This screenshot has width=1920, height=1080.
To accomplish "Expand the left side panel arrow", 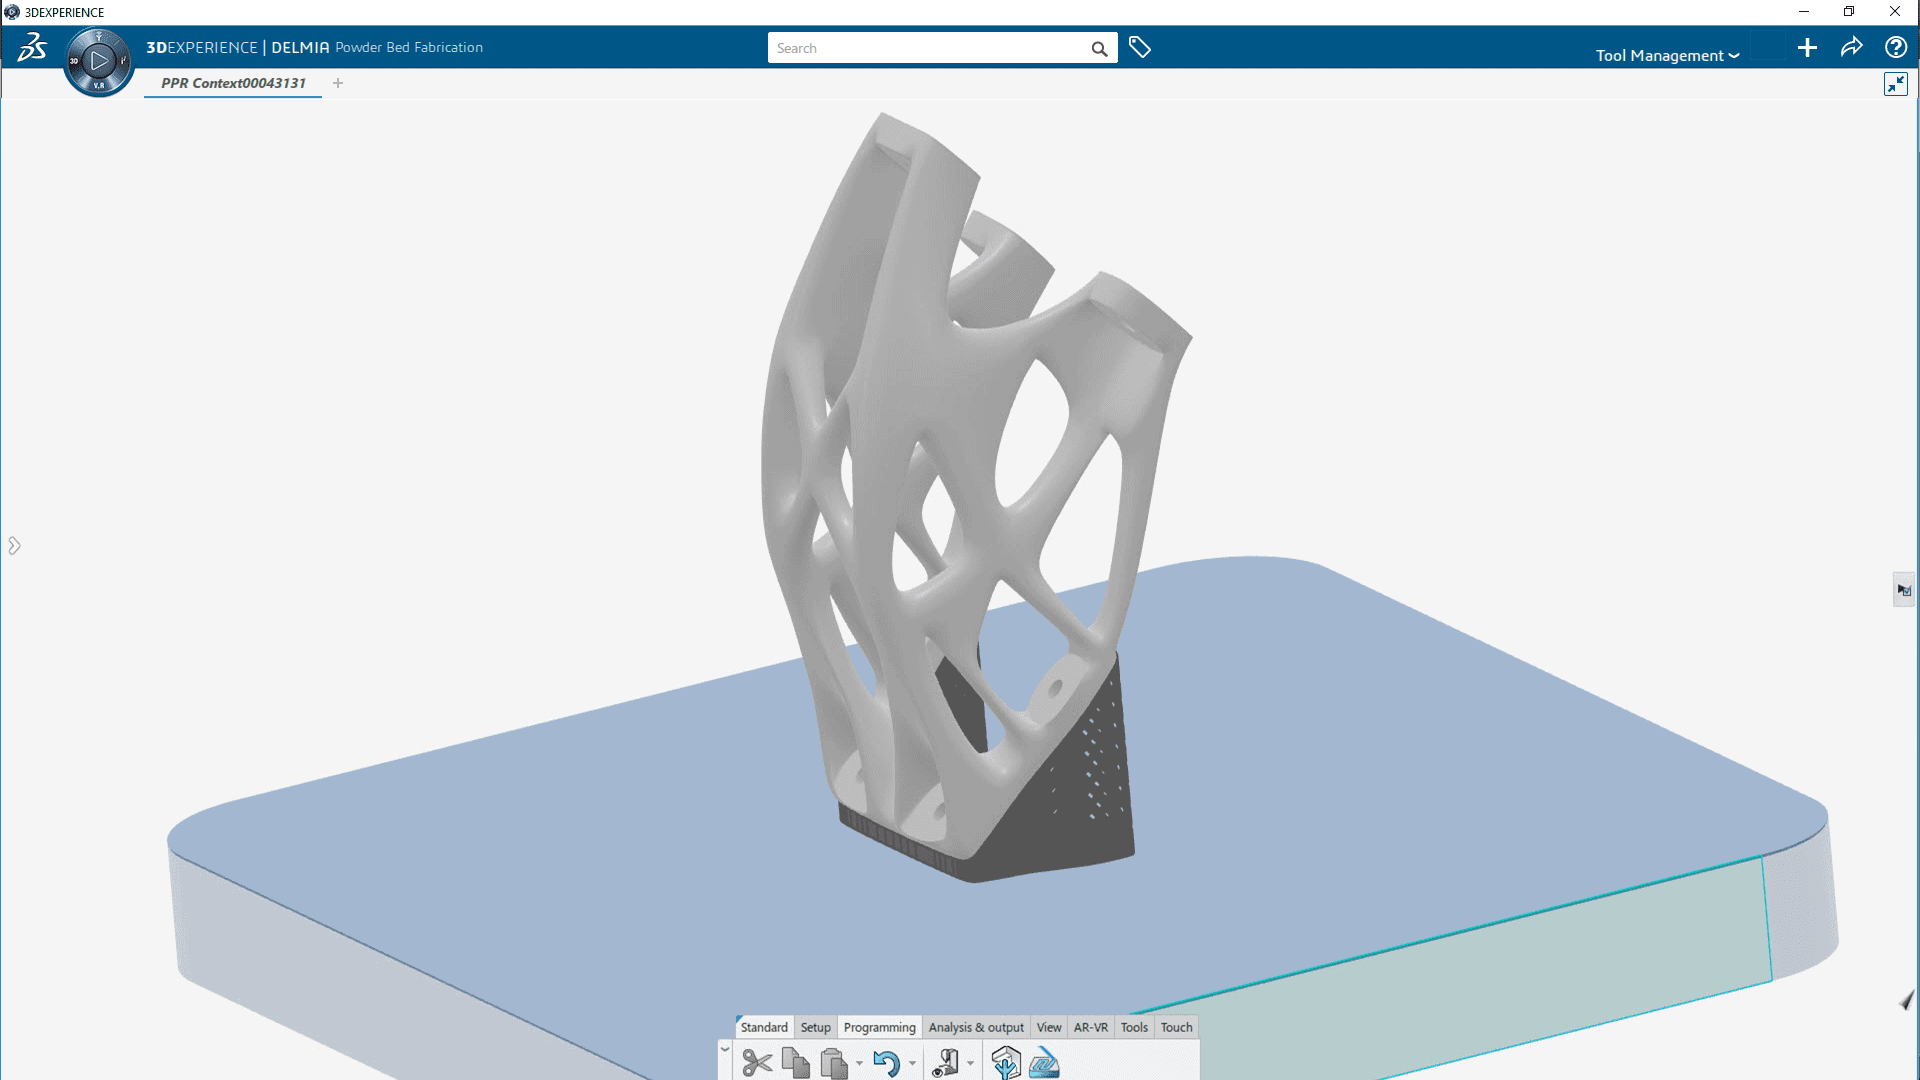I will 14,545.
